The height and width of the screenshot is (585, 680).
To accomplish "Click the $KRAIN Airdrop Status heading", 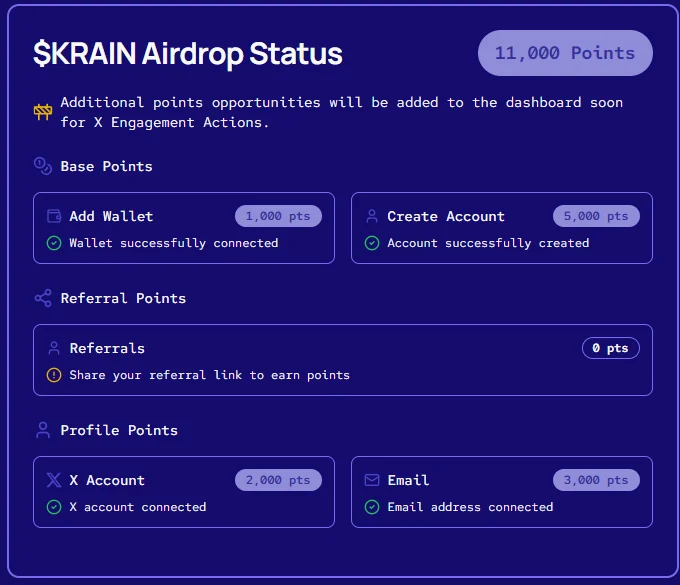I will 188,54.
